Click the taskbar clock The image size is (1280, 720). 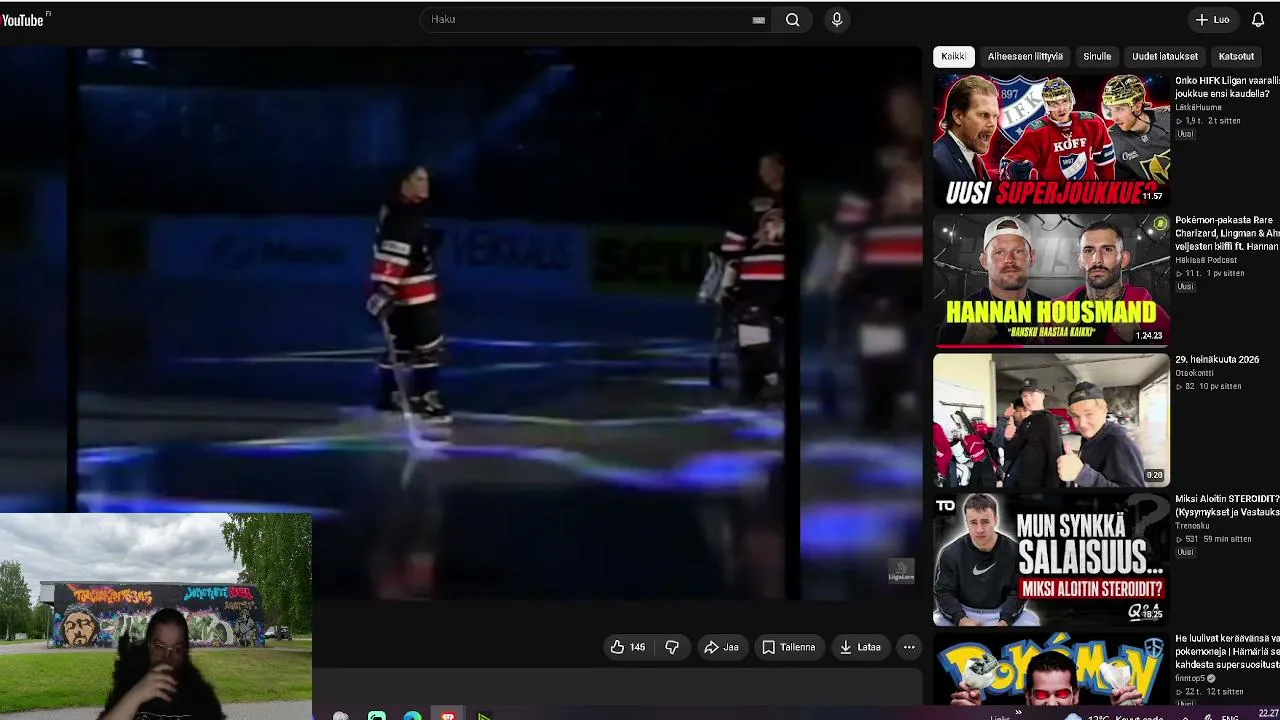click(1268, 714)
